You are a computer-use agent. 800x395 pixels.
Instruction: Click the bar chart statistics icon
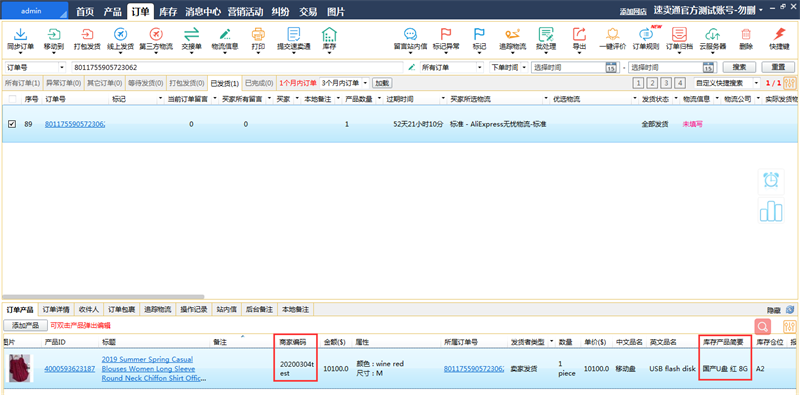coord(771,211)
